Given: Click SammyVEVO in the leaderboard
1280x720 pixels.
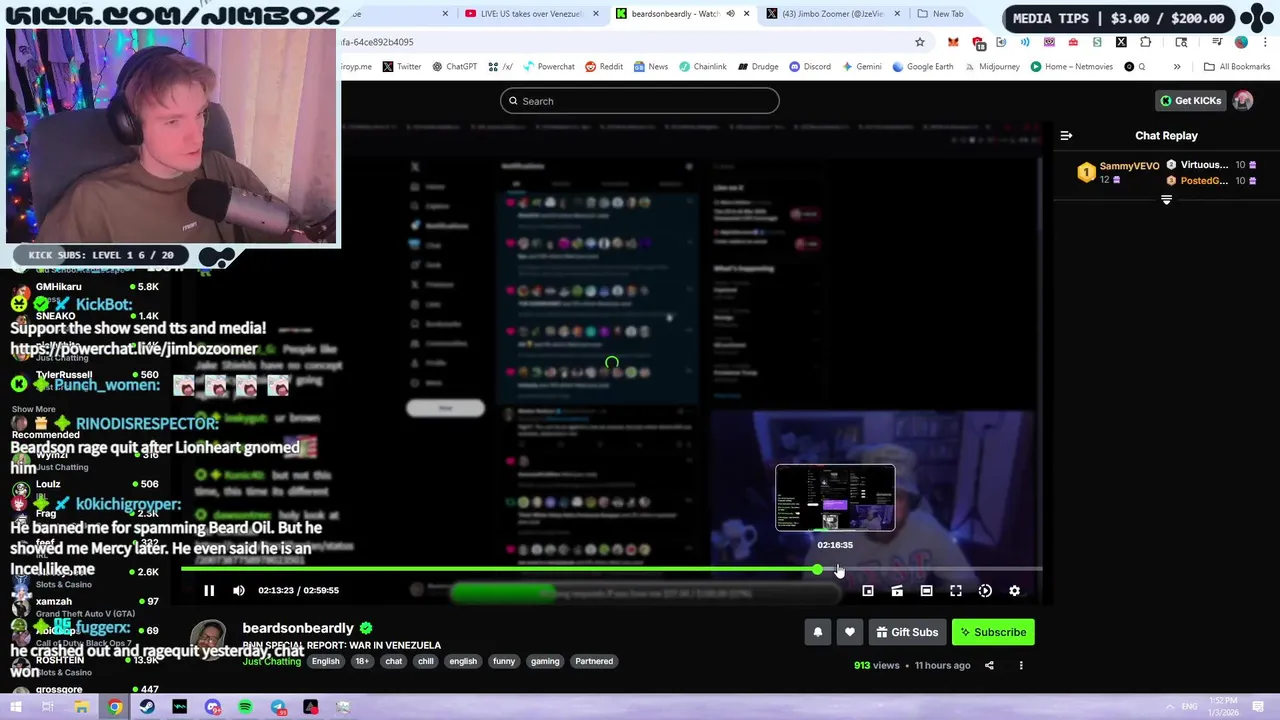Looking at the screenshot, I should 1129,166.
